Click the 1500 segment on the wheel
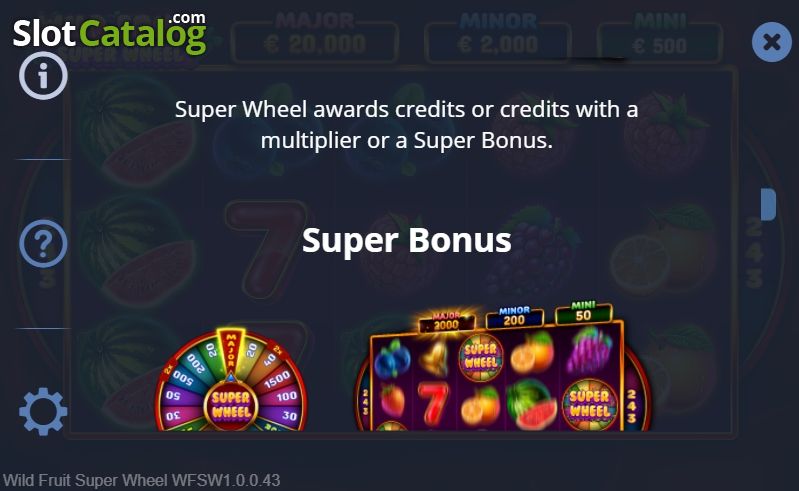The height and width of the screenshot is (491, 799). (277, 379)
